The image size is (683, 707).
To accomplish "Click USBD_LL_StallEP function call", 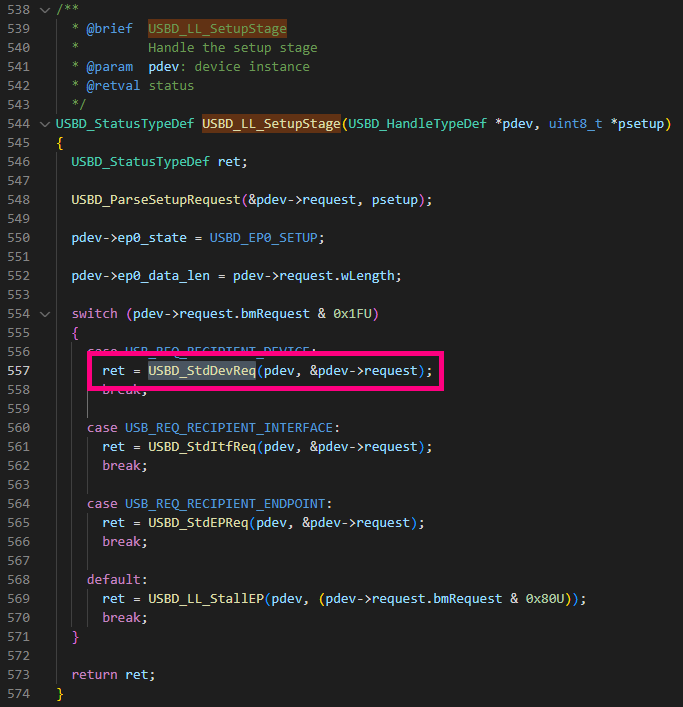I will click(x=206, y=599).
